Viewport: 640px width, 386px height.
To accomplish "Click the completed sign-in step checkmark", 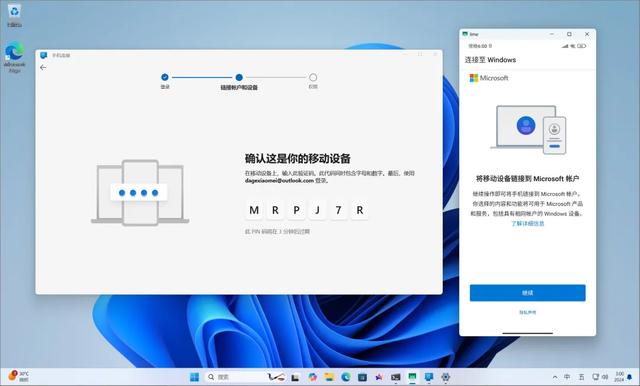I will pyautogui.click(x=164, y=77).
